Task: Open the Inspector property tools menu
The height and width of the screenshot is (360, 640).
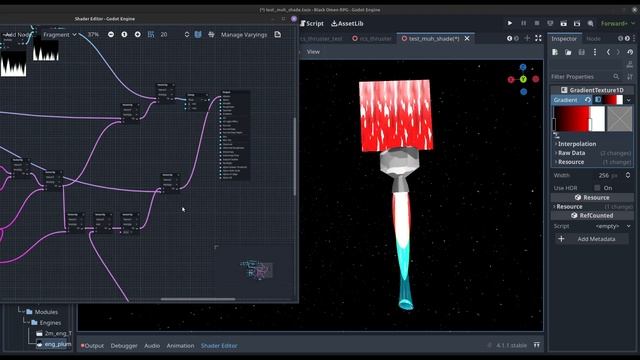Action: (630, 77)
